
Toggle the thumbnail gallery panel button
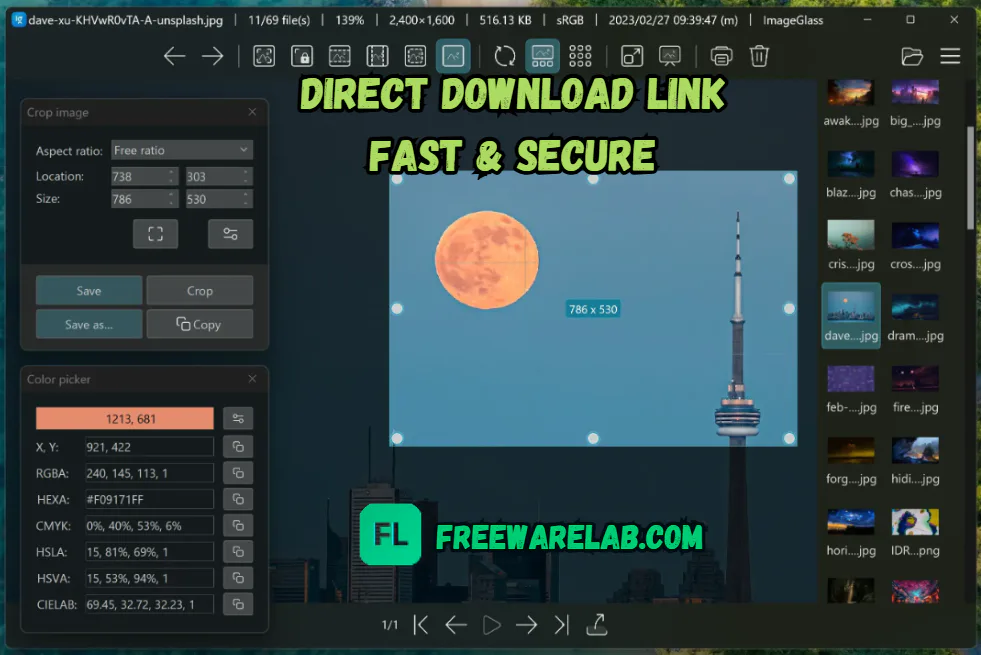point(542,56)
